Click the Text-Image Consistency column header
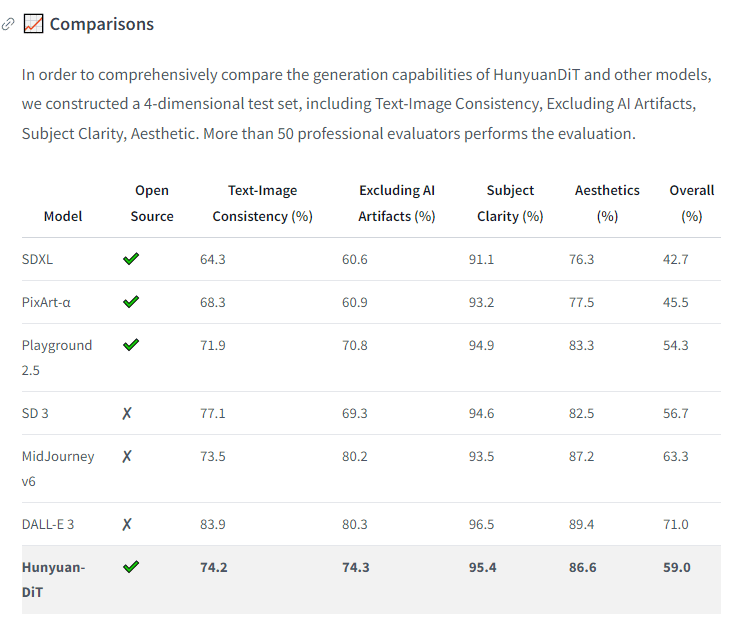Screen dimensions: 749x621 point(262,203)
